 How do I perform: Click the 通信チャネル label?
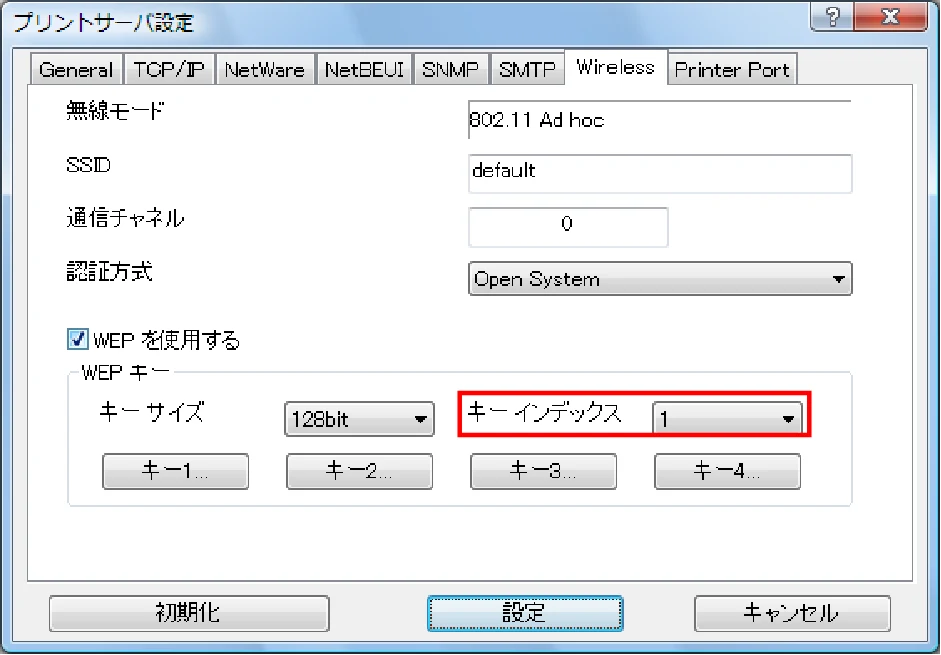(125, 218)
